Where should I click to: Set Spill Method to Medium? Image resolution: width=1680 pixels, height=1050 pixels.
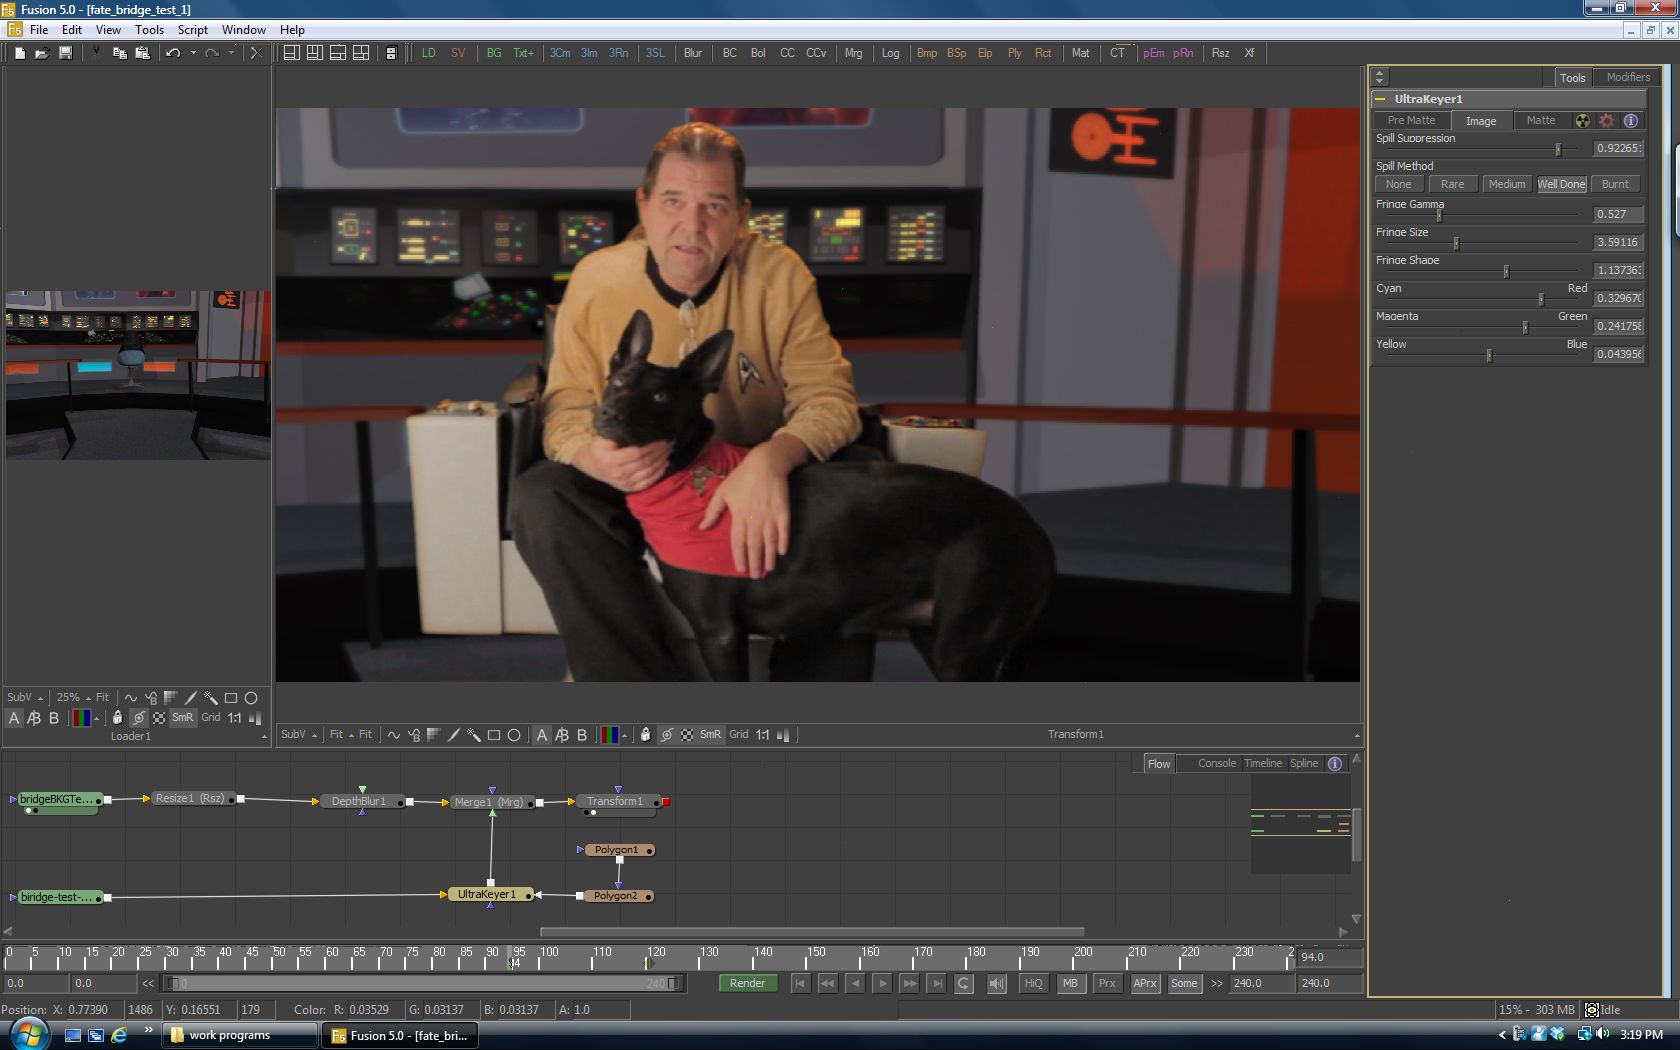pyautogui.click(x=1507, y=185)
